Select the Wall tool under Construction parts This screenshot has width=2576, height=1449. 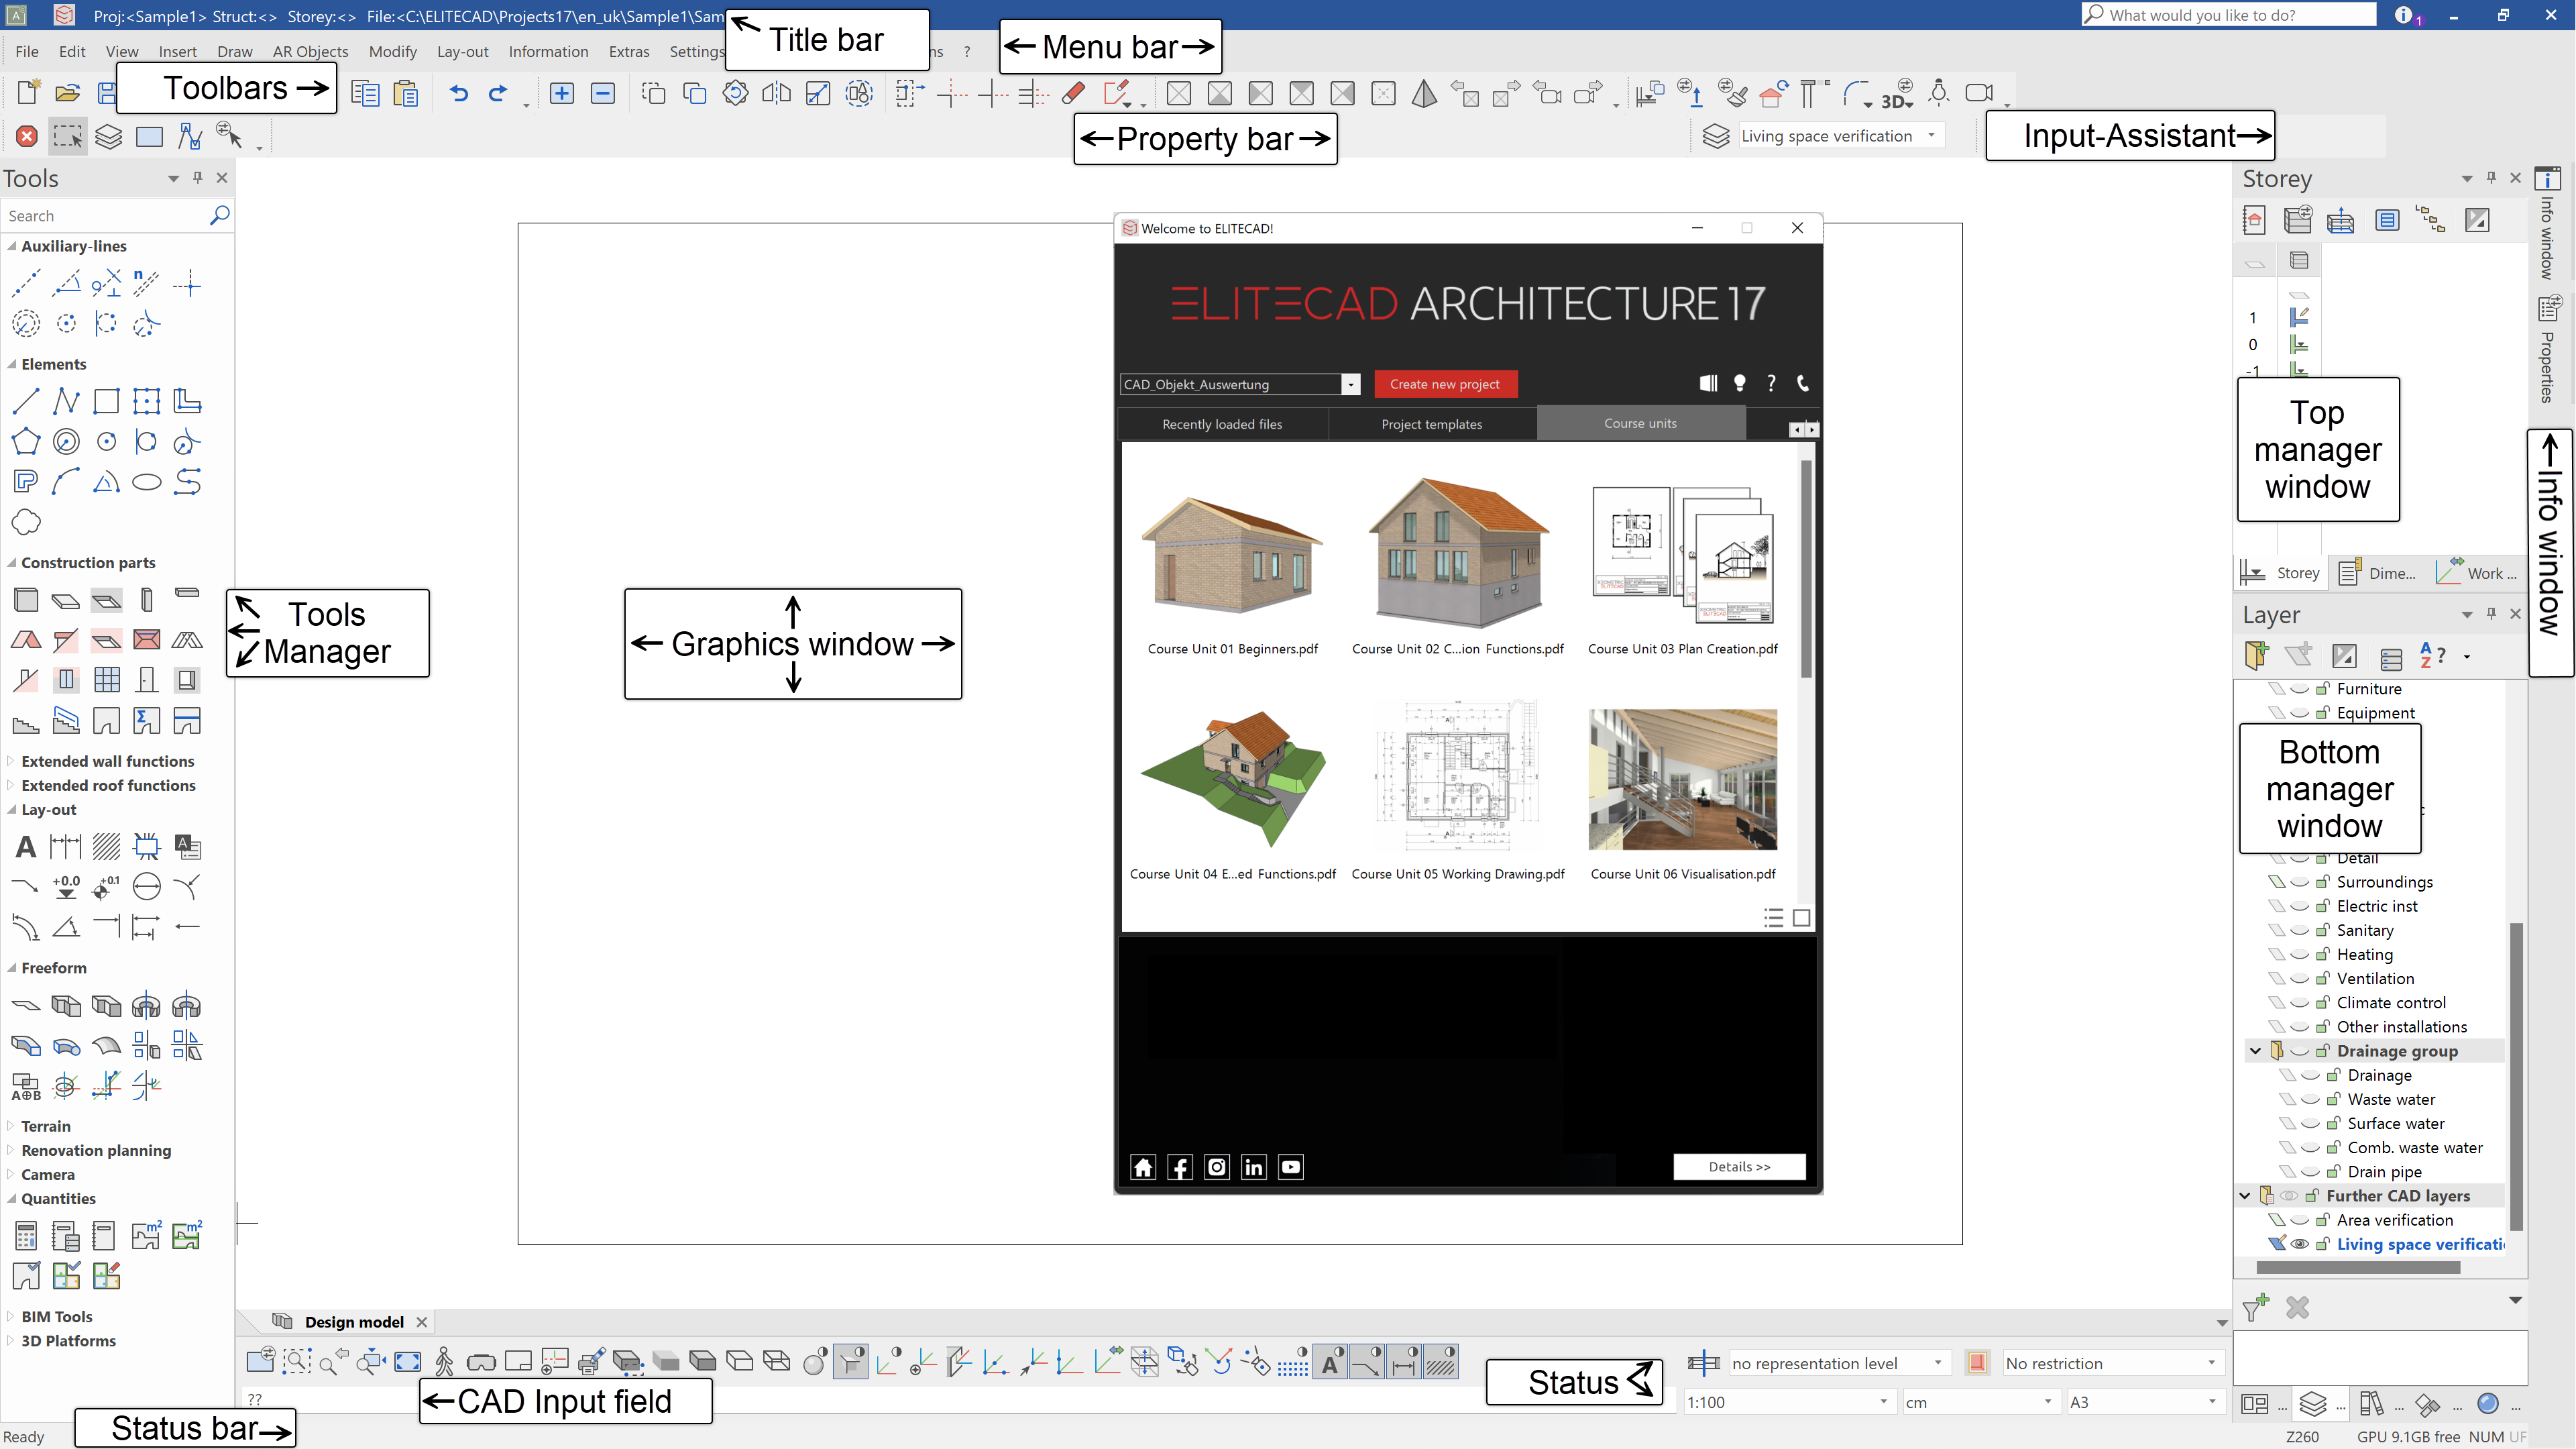[26, 600]
